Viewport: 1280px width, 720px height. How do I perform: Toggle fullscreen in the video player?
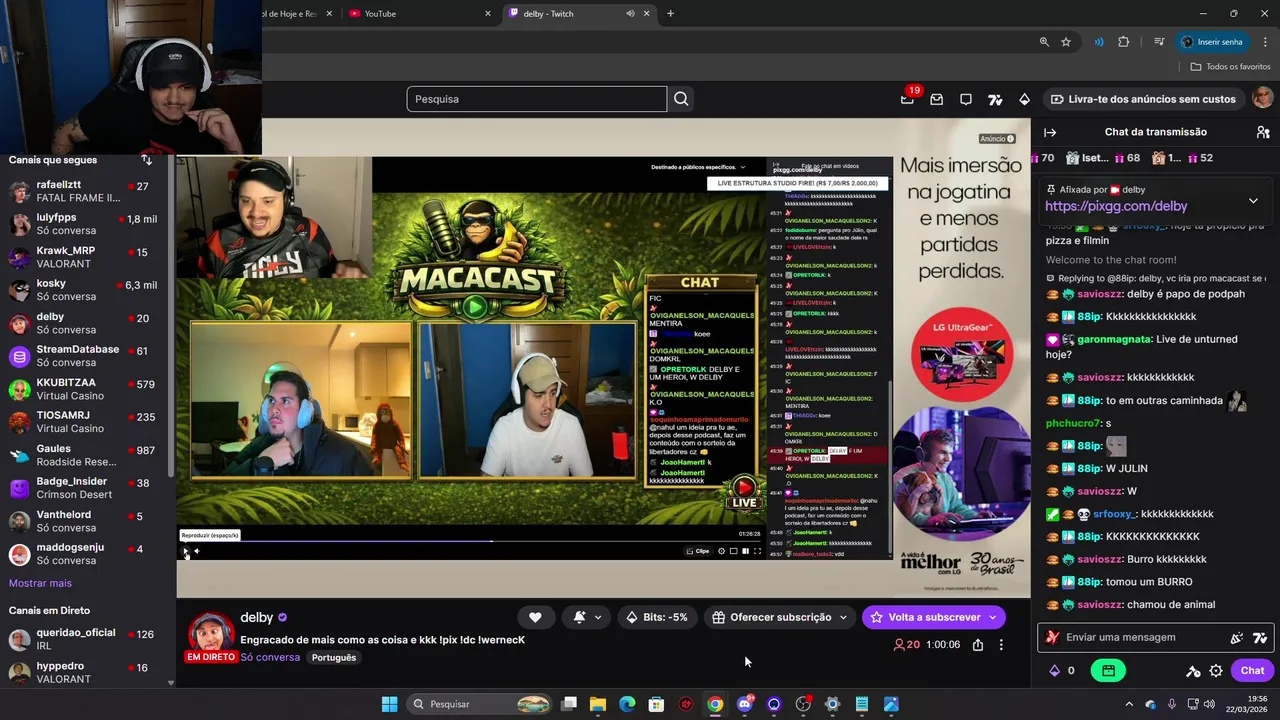pos(757,551)
